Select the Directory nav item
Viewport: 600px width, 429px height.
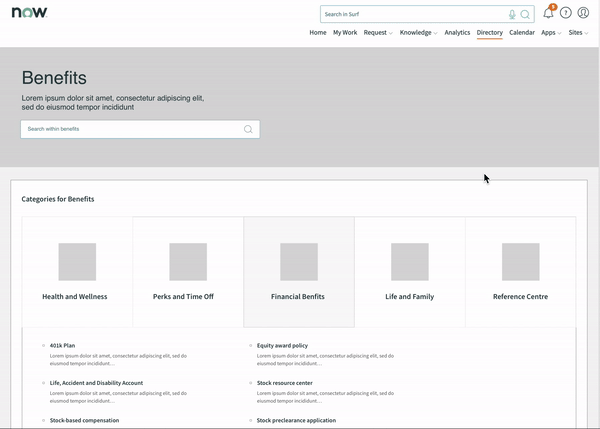489,33
